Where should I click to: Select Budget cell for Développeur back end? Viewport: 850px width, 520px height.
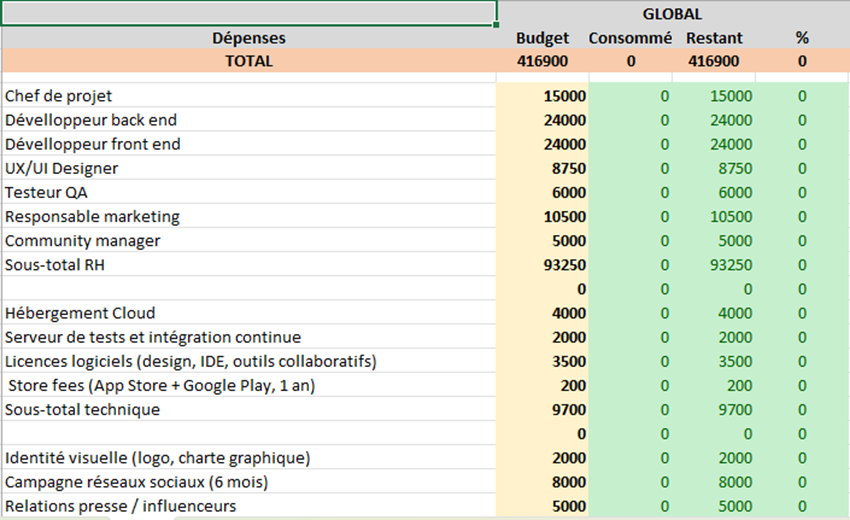(542, 120)
